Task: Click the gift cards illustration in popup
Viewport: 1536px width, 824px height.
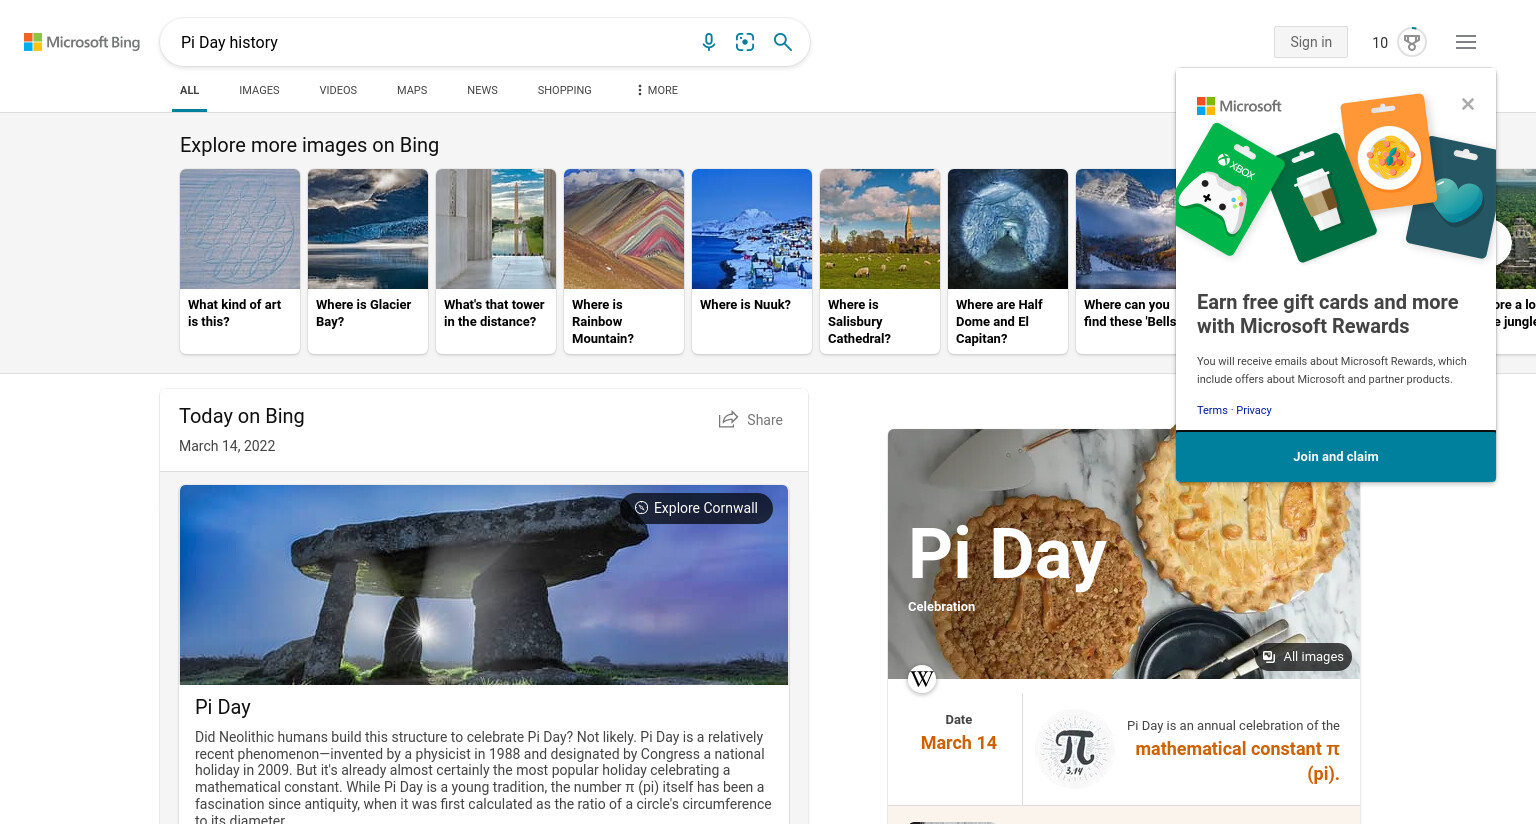Action: pos(1336,178)
